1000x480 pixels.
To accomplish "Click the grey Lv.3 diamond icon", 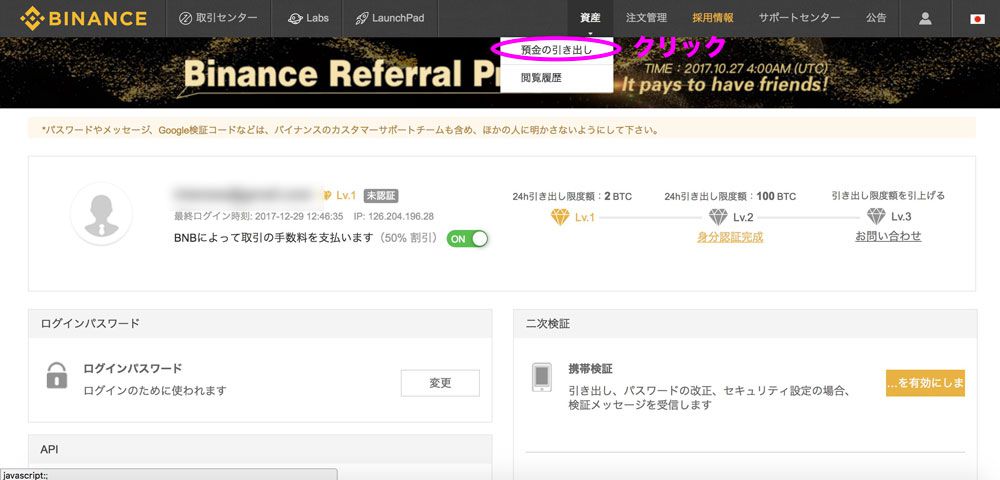I will click(x=876, y=217).
